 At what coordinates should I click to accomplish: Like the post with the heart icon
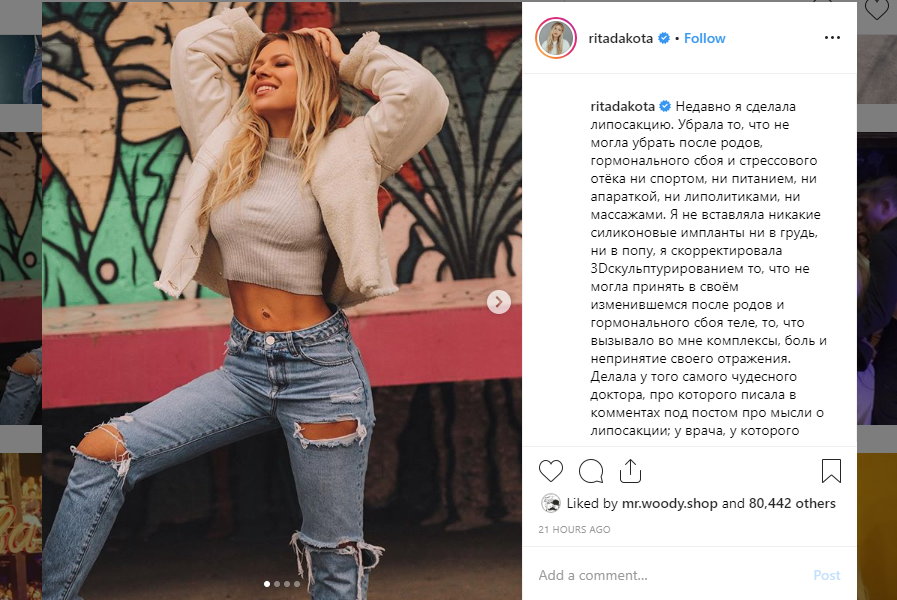pyautogui.click(x=551, y=471)
